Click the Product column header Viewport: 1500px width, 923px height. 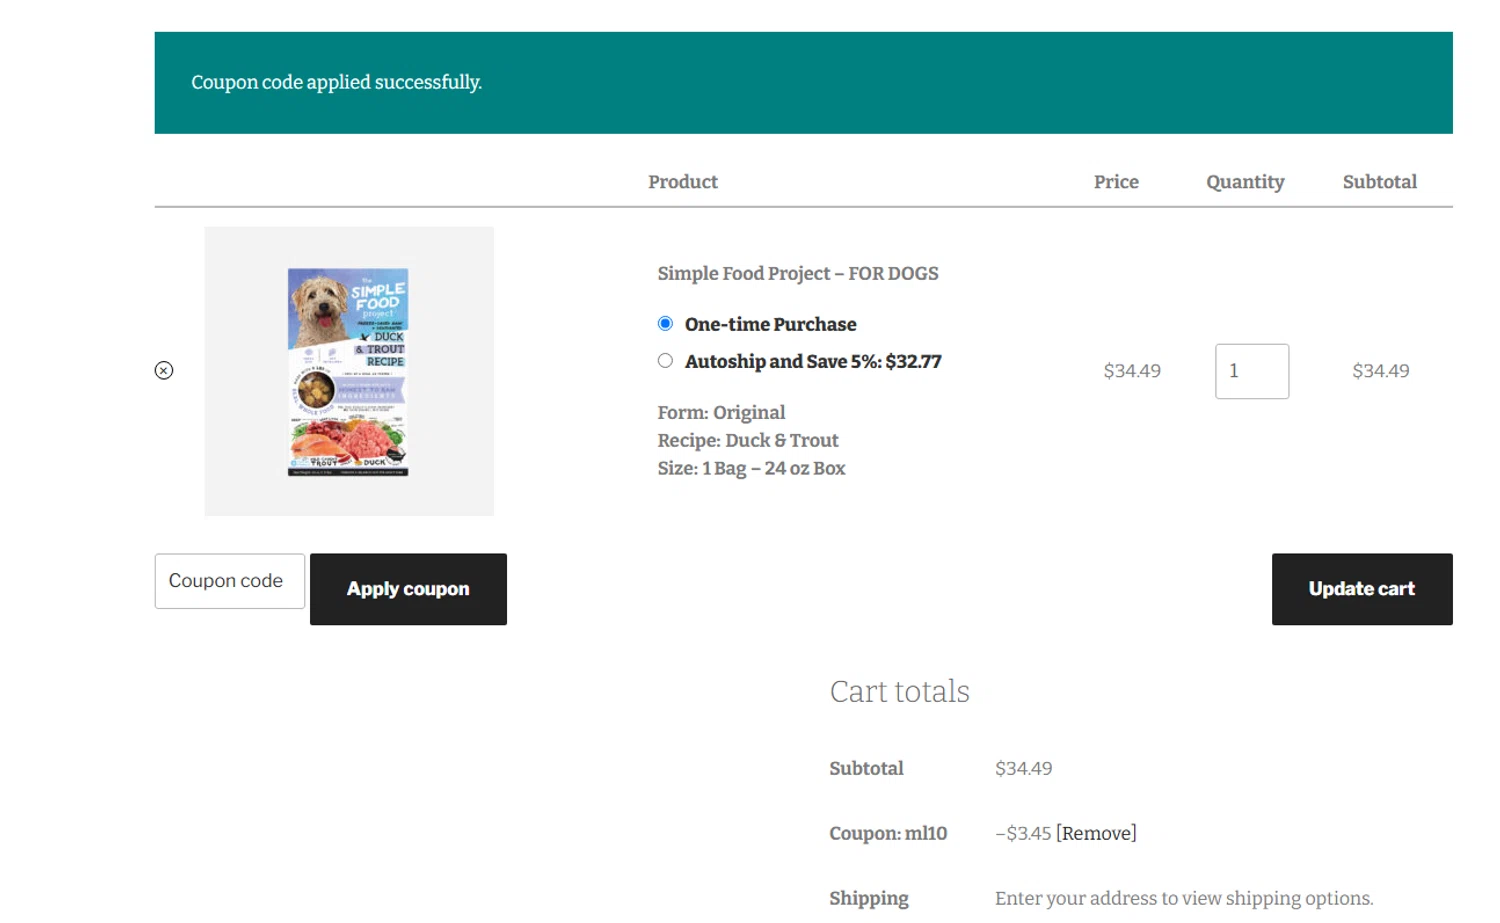coord(683,182)
